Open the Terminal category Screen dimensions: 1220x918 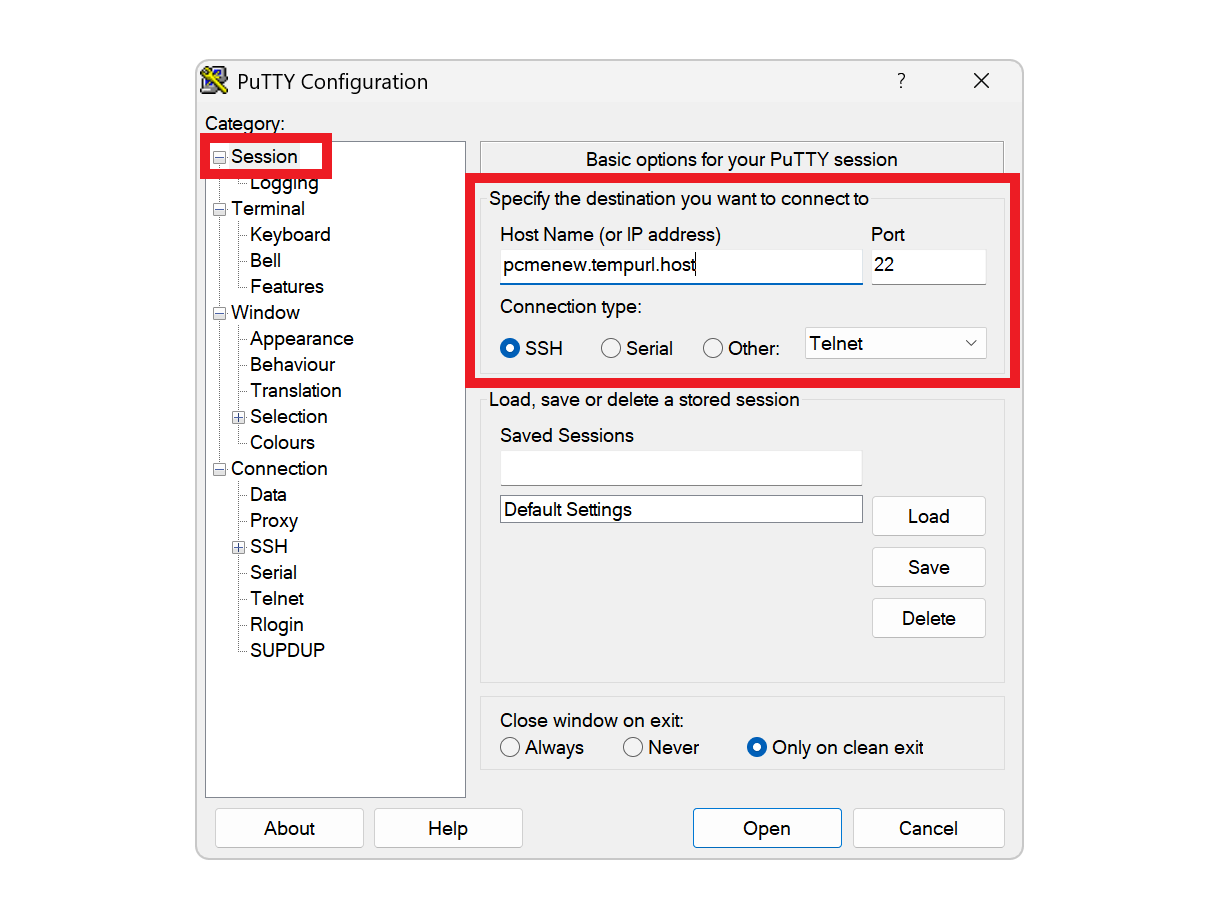click(x=268, y=208)
